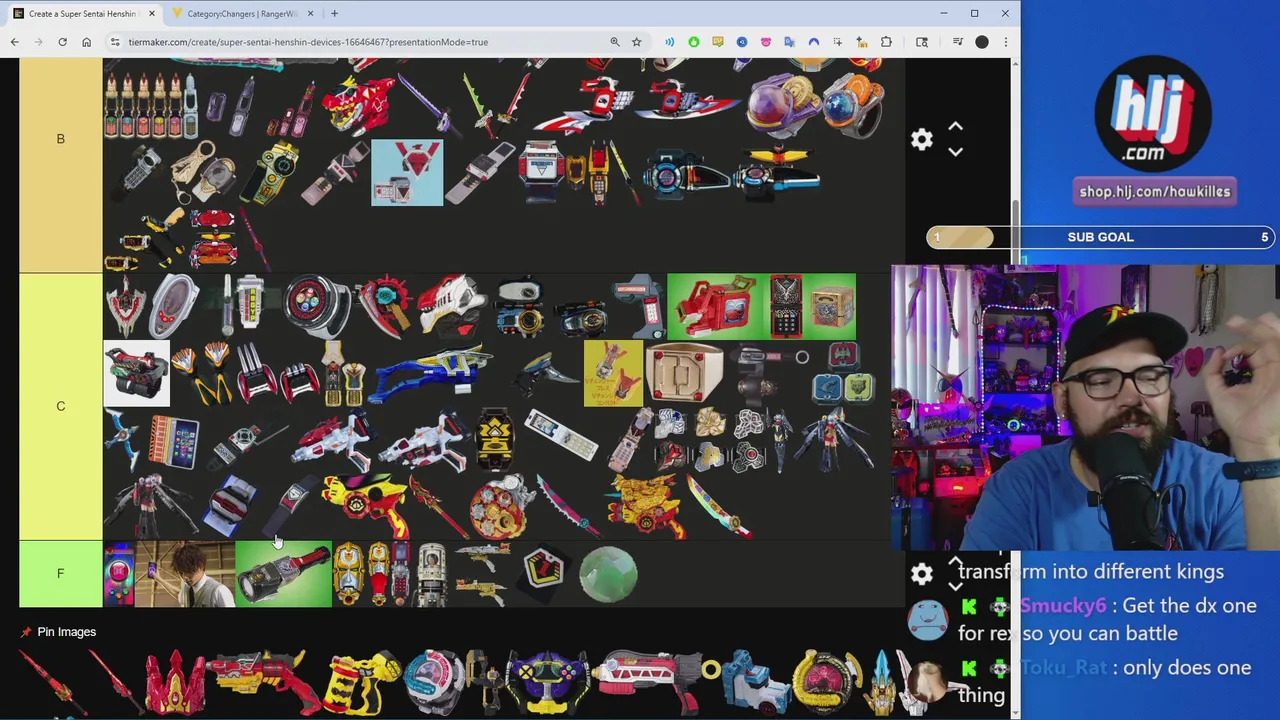Select the yellow-background item in tier C
1280x720 pixels.
613,373
